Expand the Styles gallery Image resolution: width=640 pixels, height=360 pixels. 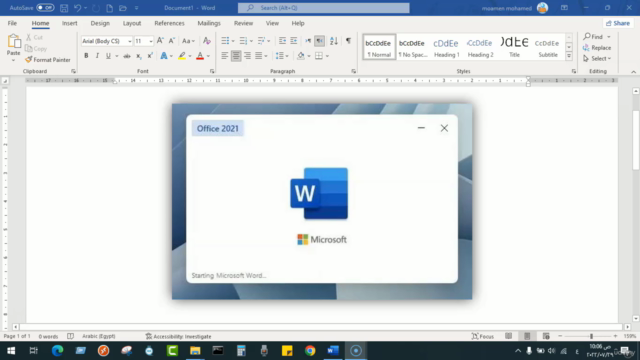[x=569, y=56]
